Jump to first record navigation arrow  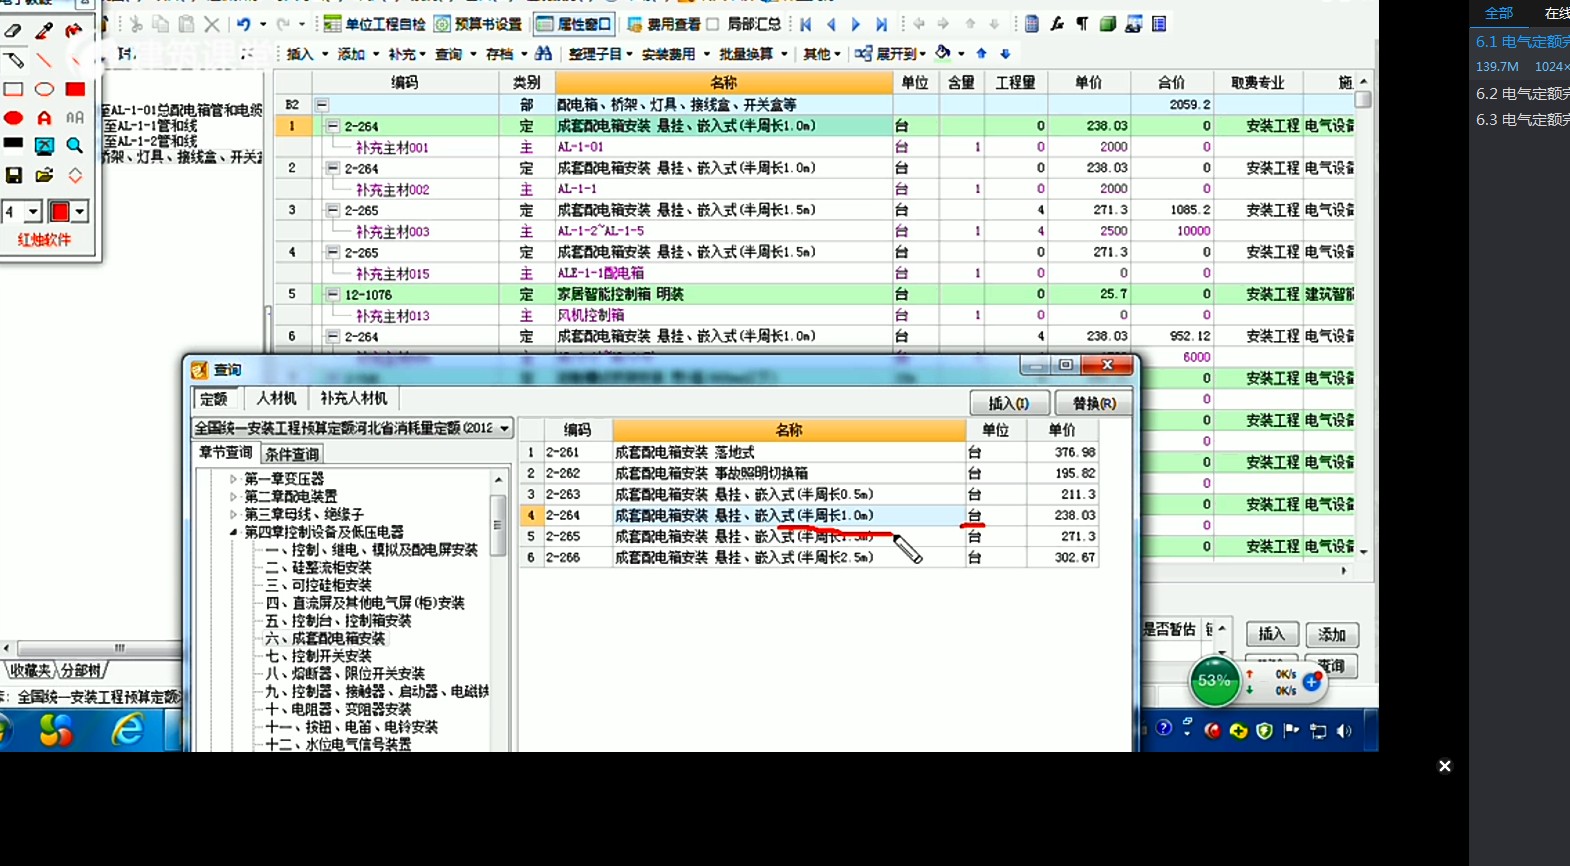point(806,24)
